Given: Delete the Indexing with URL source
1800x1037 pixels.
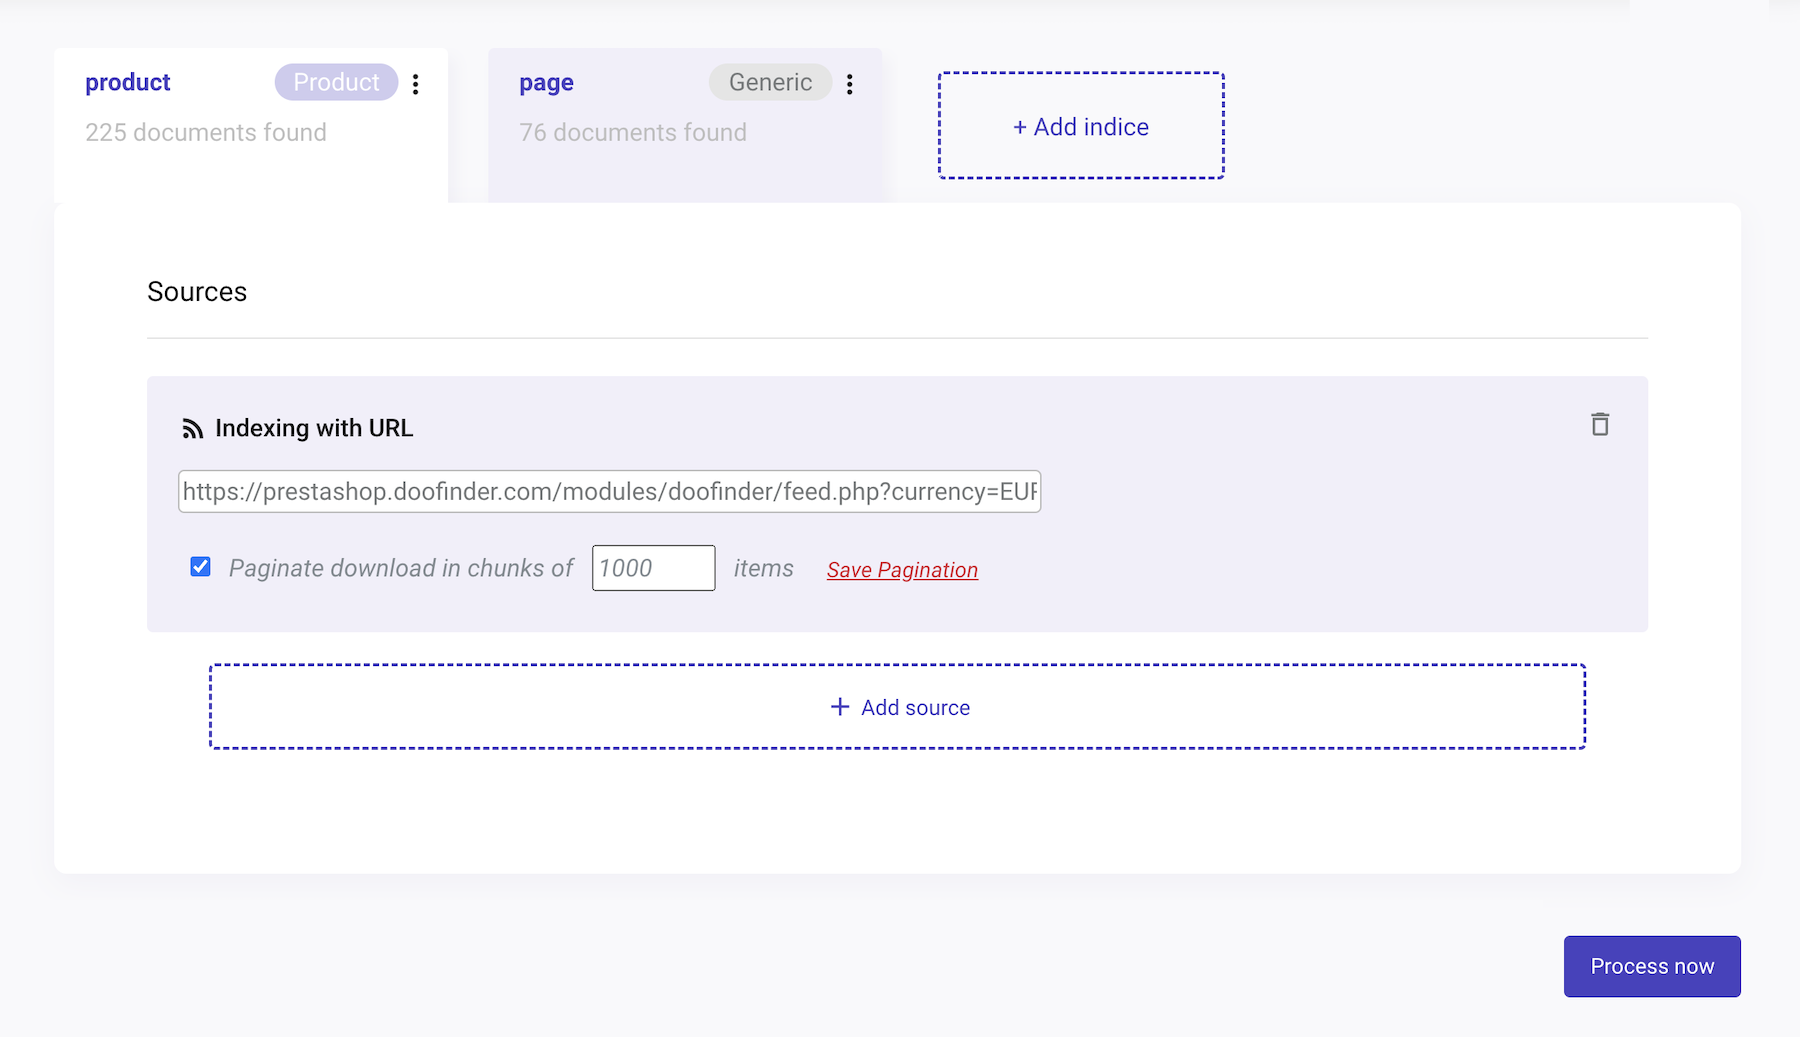Looking at the screenshot, I should [1600, 425].
